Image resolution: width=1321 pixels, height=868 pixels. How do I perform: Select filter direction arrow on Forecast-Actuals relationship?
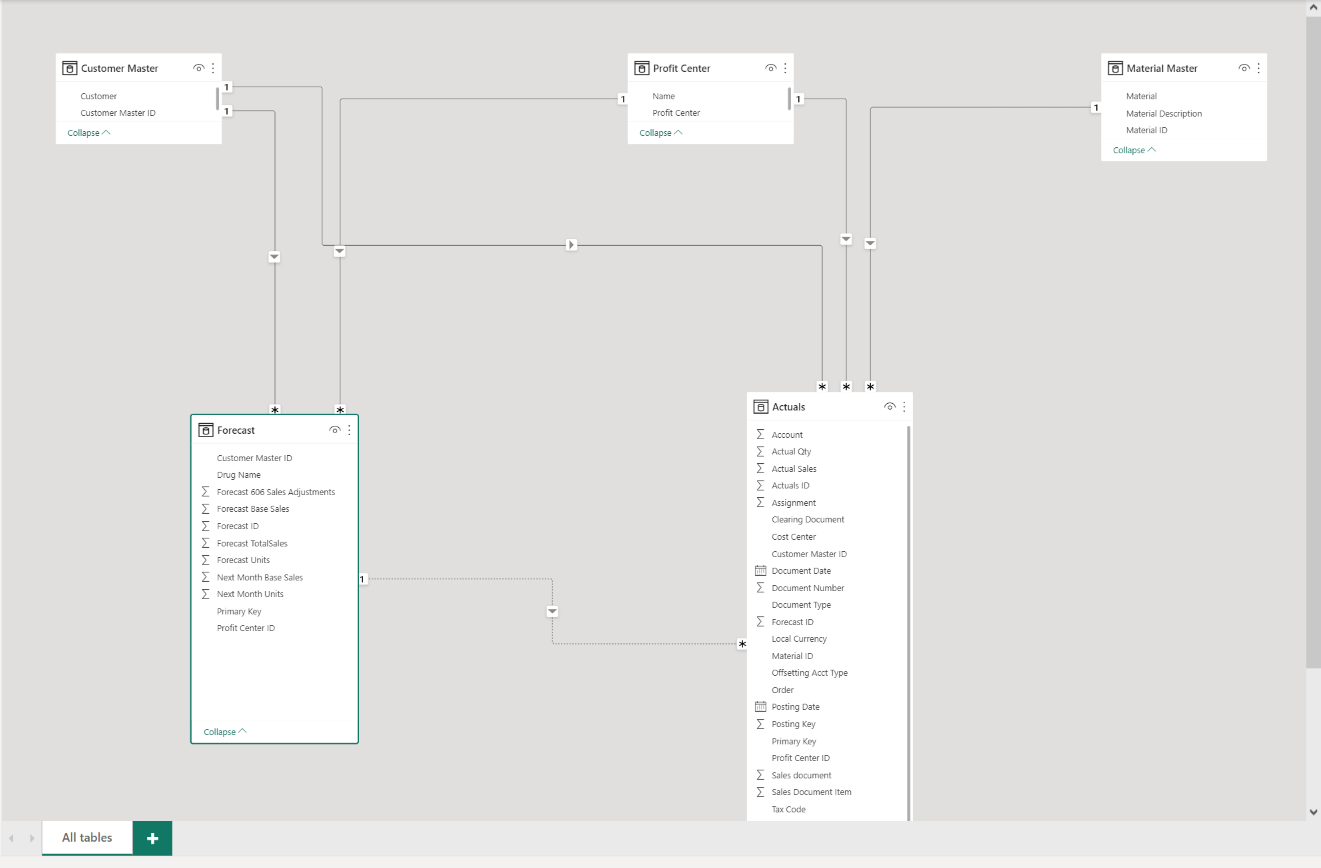click(x=552, y=611)
